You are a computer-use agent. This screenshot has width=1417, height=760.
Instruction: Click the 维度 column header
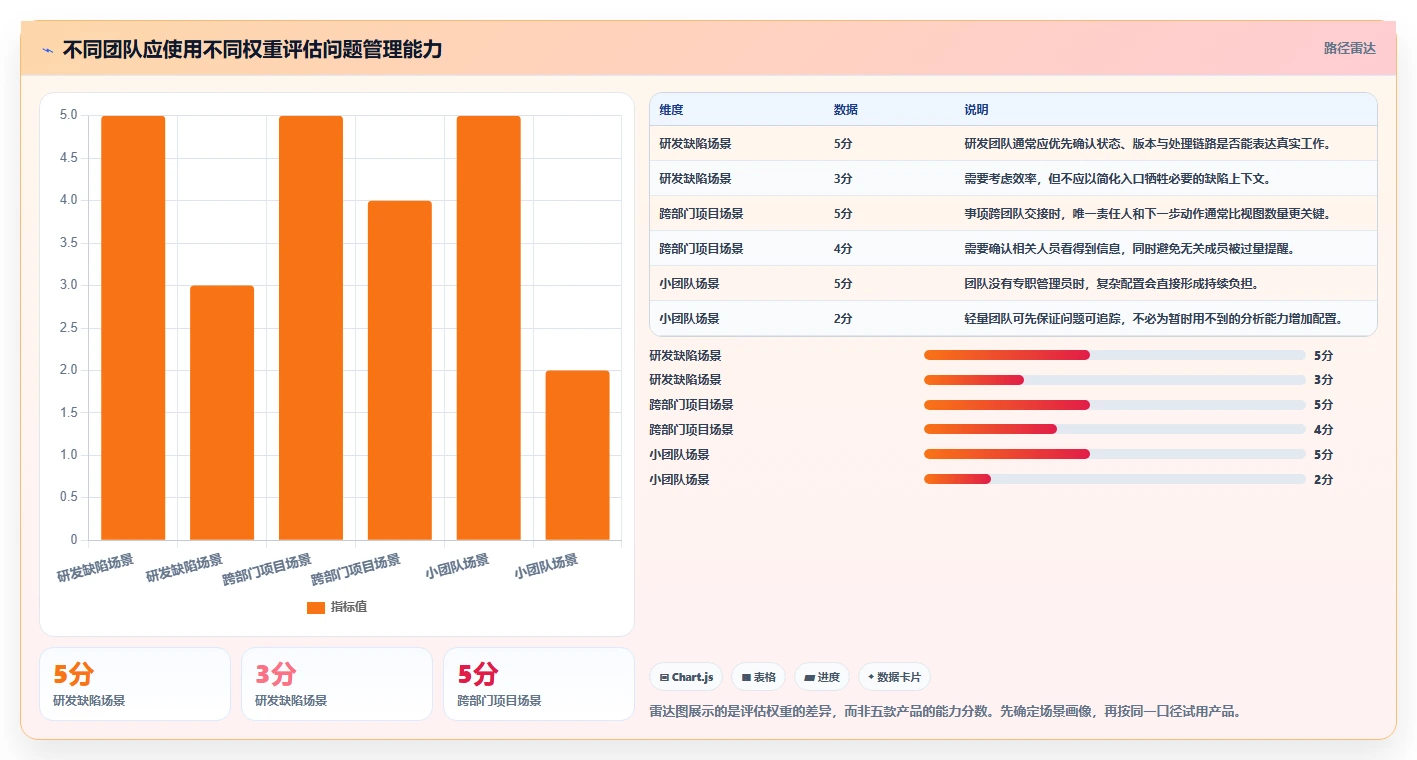[737, 109]
